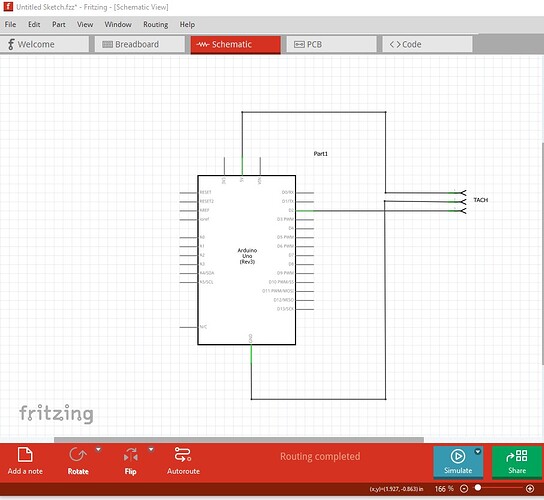Click the Part1 label
The height and width of the screenshot is (500, 544).
[x=320, y=154]
